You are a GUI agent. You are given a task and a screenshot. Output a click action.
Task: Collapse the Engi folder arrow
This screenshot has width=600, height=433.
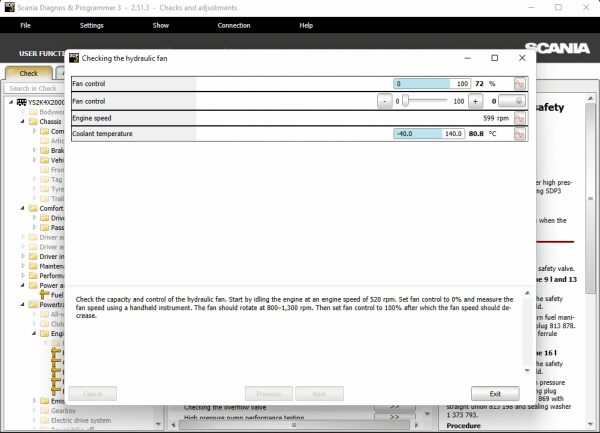[x=34, y=334]
